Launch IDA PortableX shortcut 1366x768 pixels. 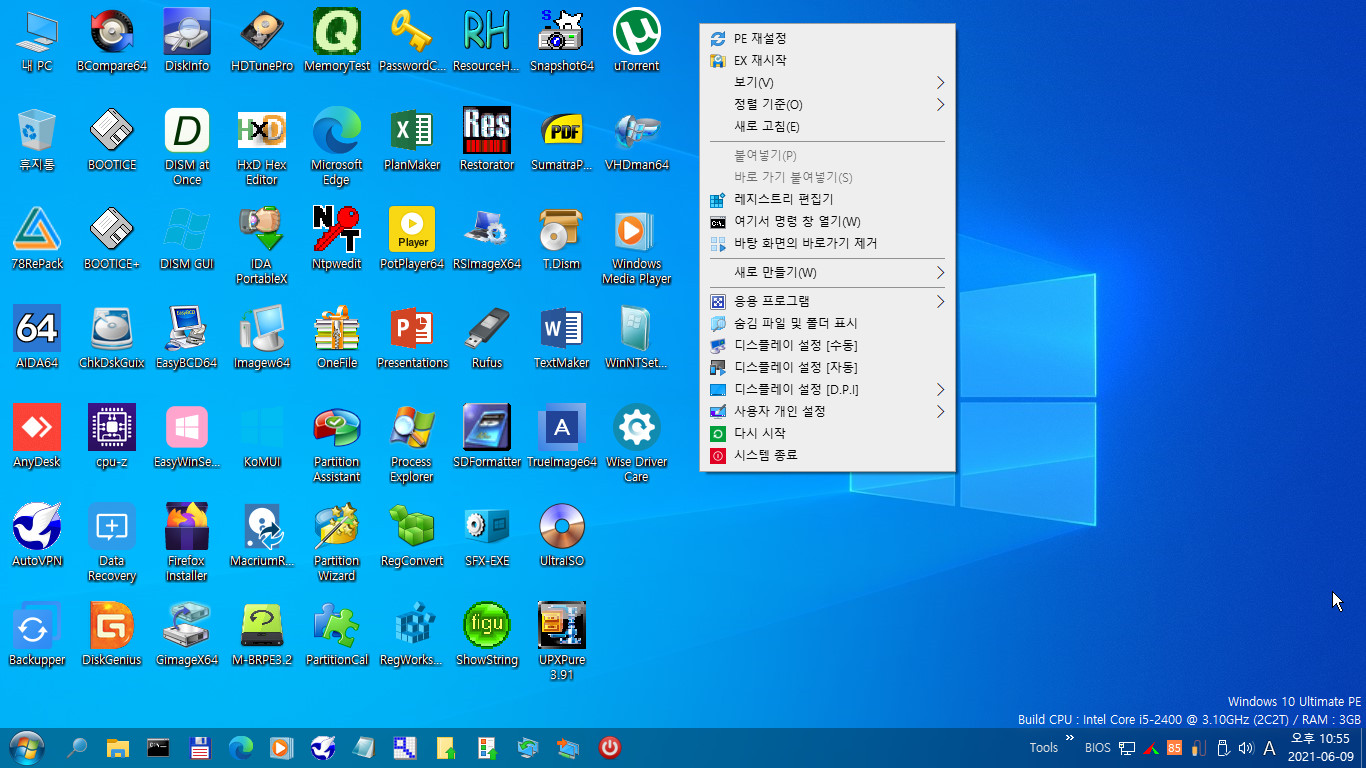pyautogui.click(x=262, y=246)
